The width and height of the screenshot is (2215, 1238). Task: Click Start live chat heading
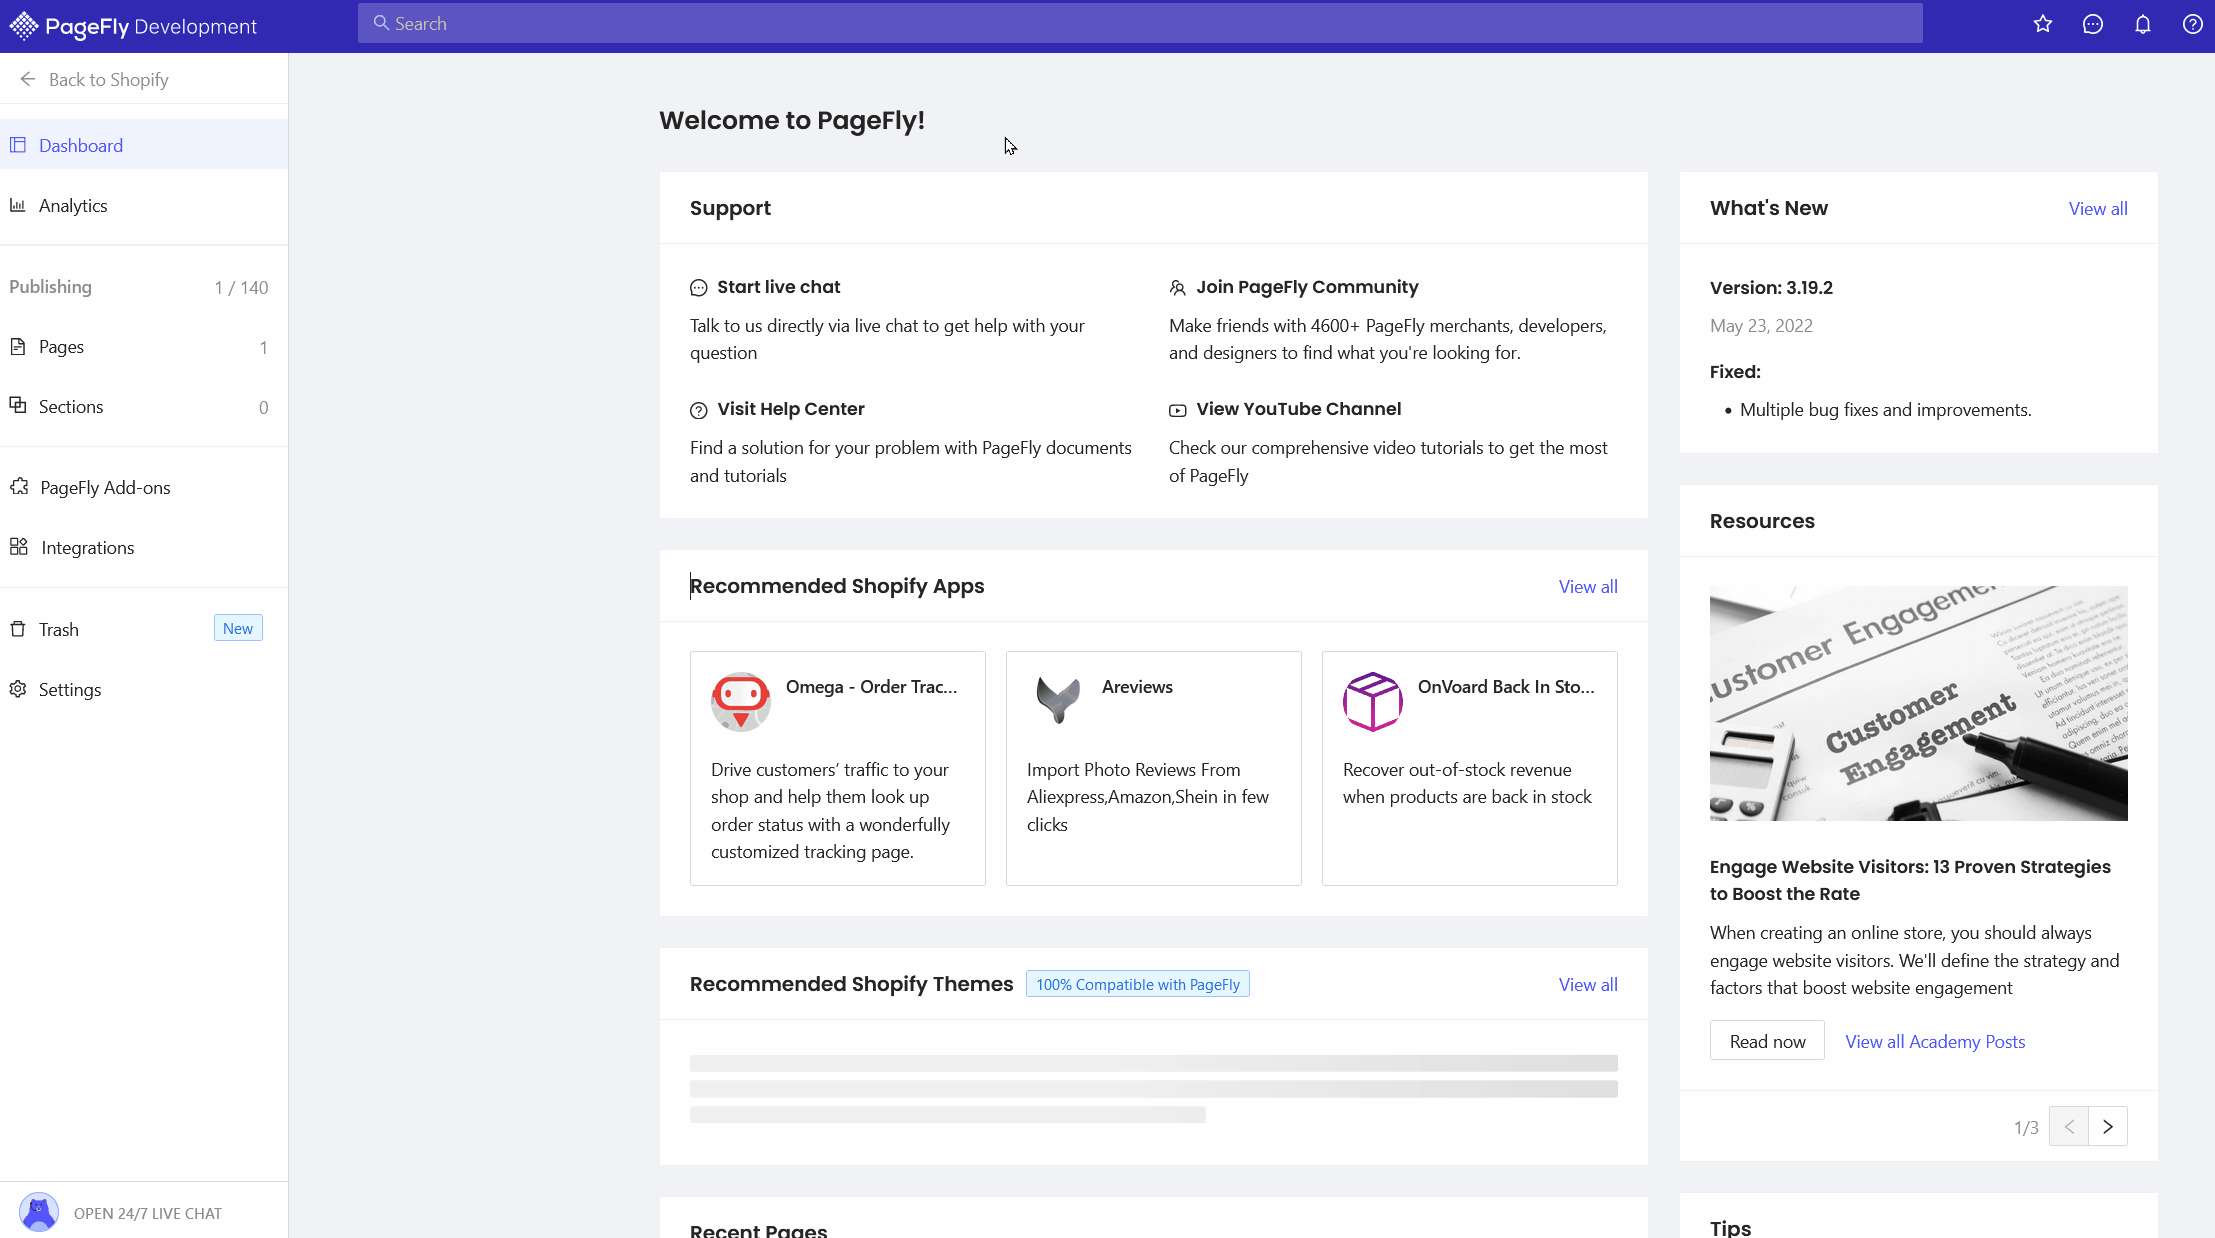tap(778, 287)
